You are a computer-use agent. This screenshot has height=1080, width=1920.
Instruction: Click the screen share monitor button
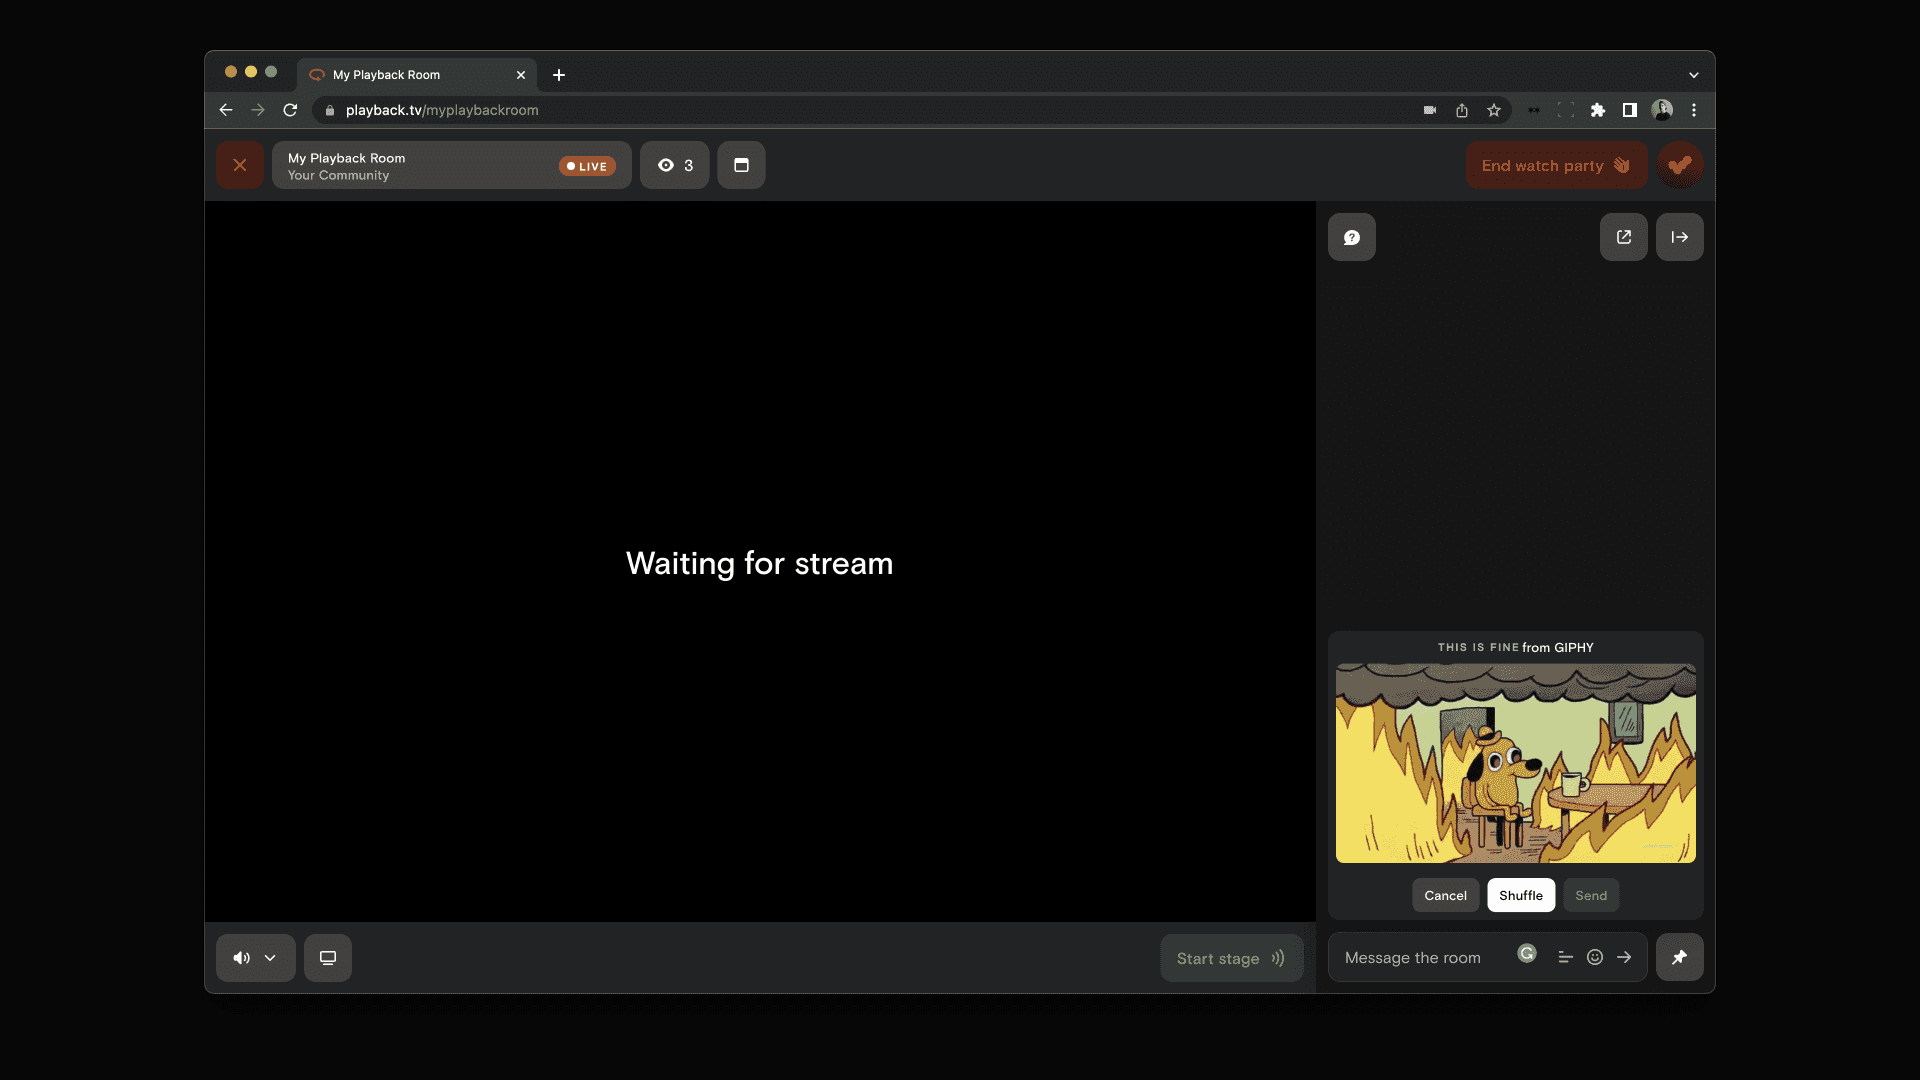[x=328, y=958]
